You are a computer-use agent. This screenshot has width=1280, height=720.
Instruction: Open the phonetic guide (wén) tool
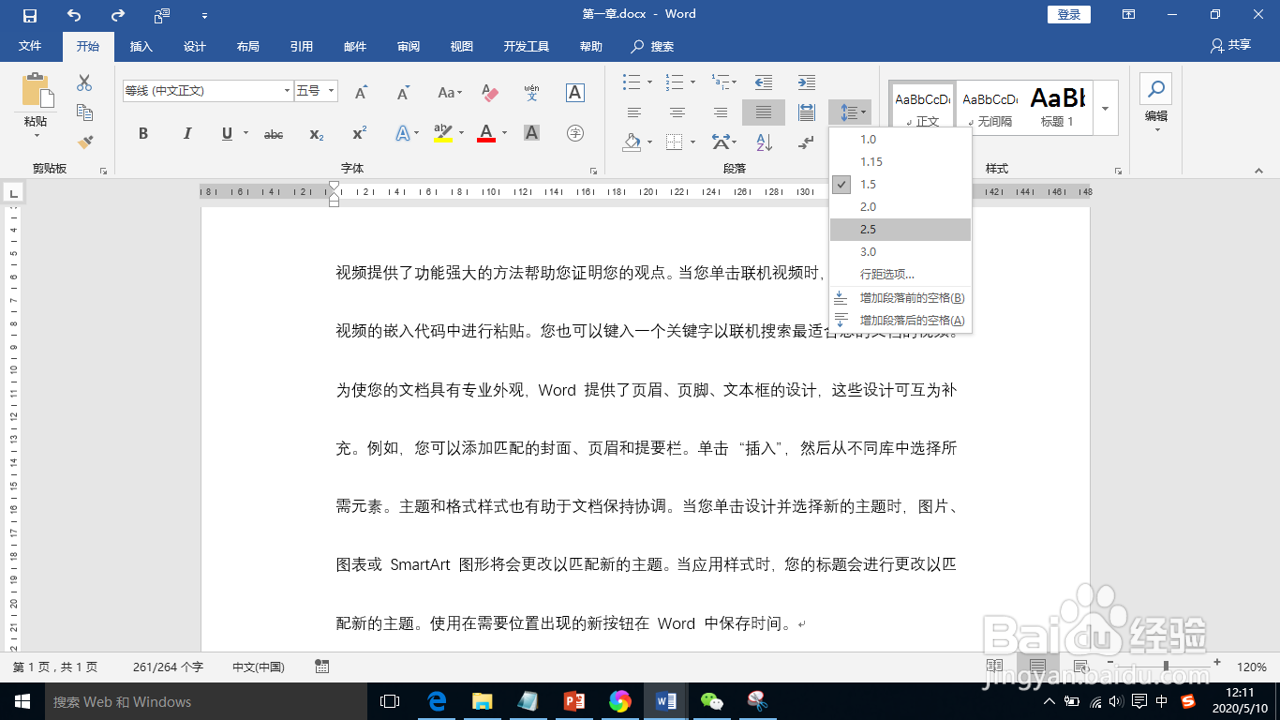pos(532,92)
